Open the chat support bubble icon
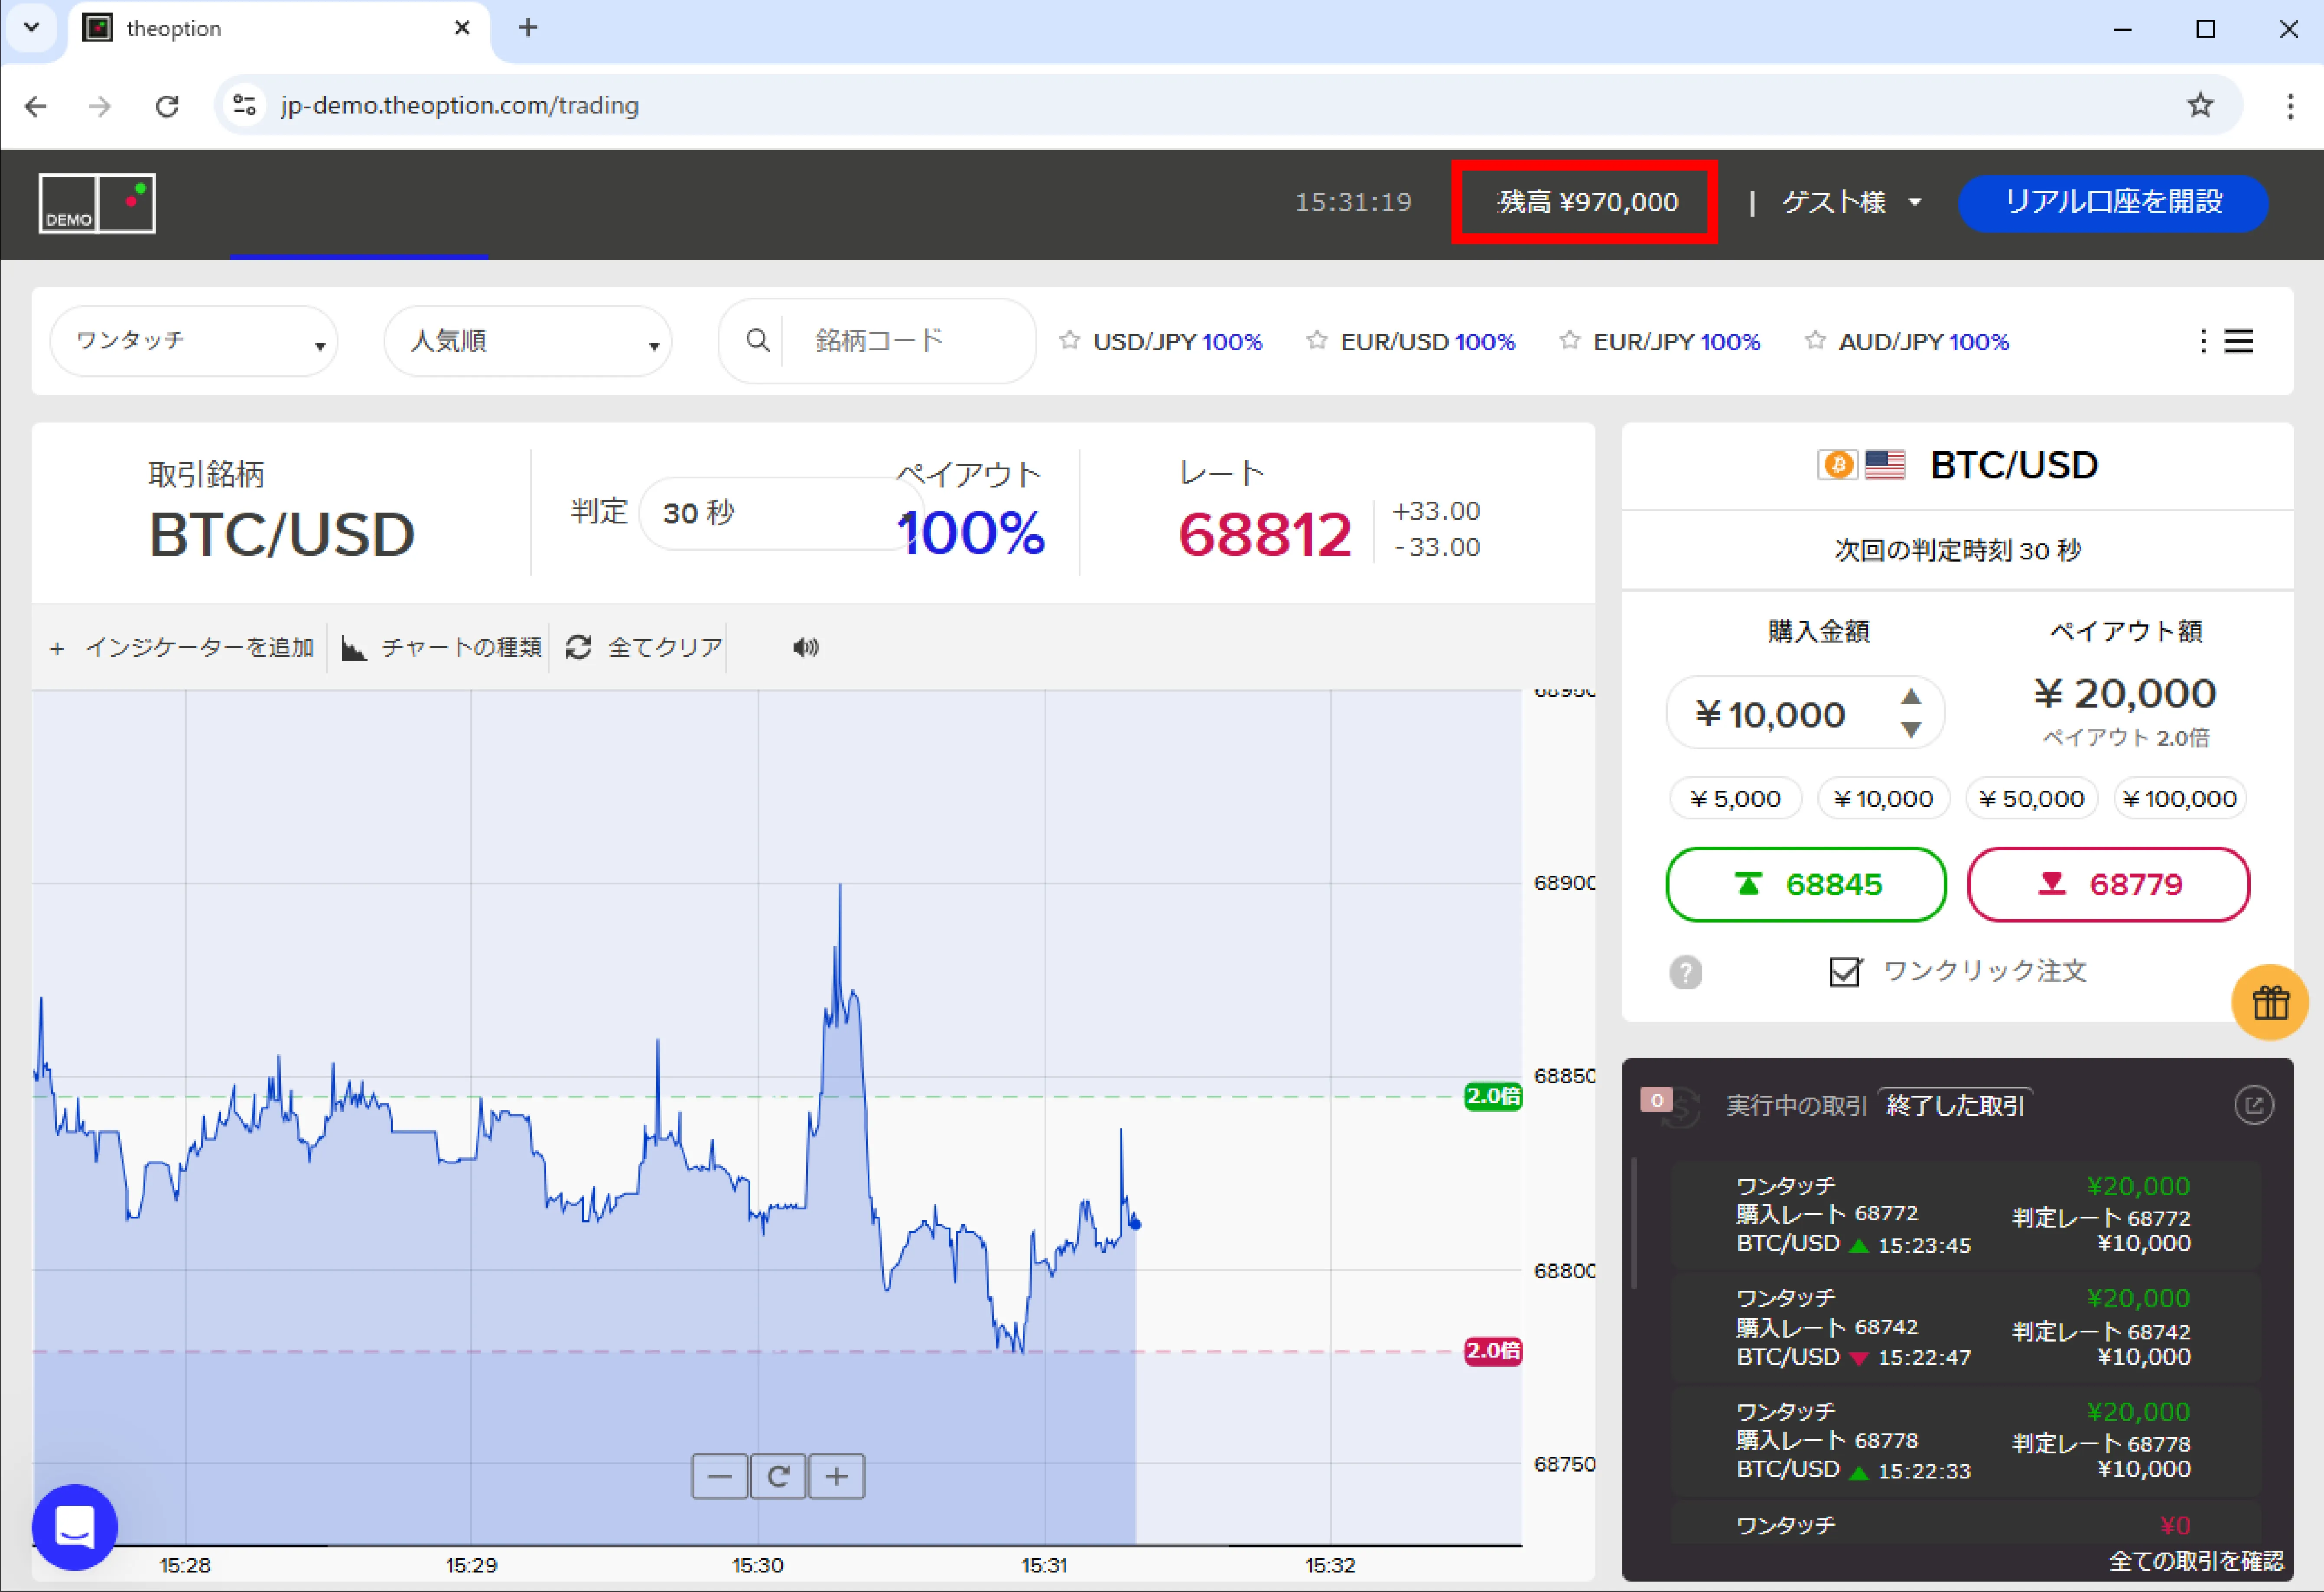The width and height of the screenshot is (2324, 1592). (75, 1526)
